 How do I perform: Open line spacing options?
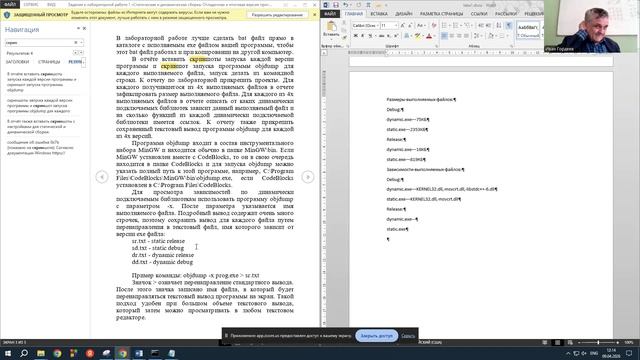point(476,36)
